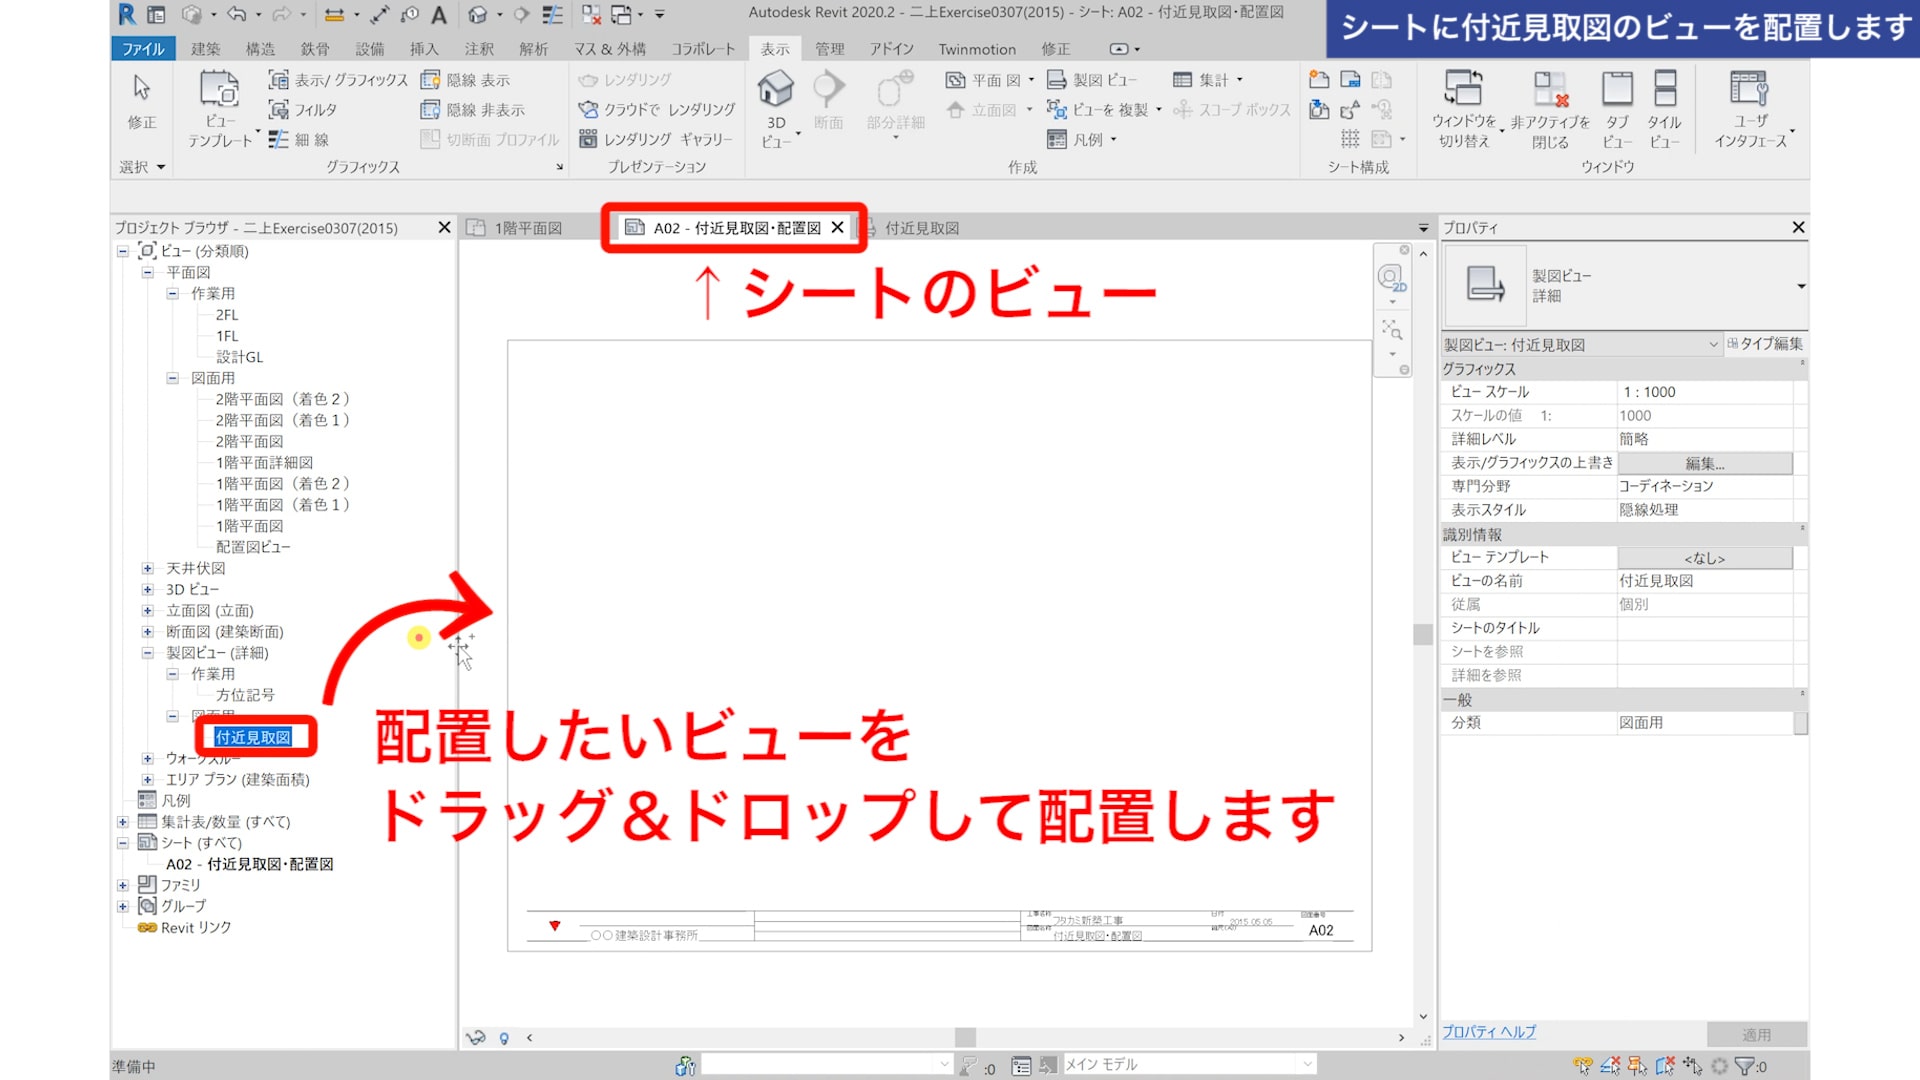Open the 管理 ribbon tab
Viewport: 1920px width, 1080px height.
[829, 49]
